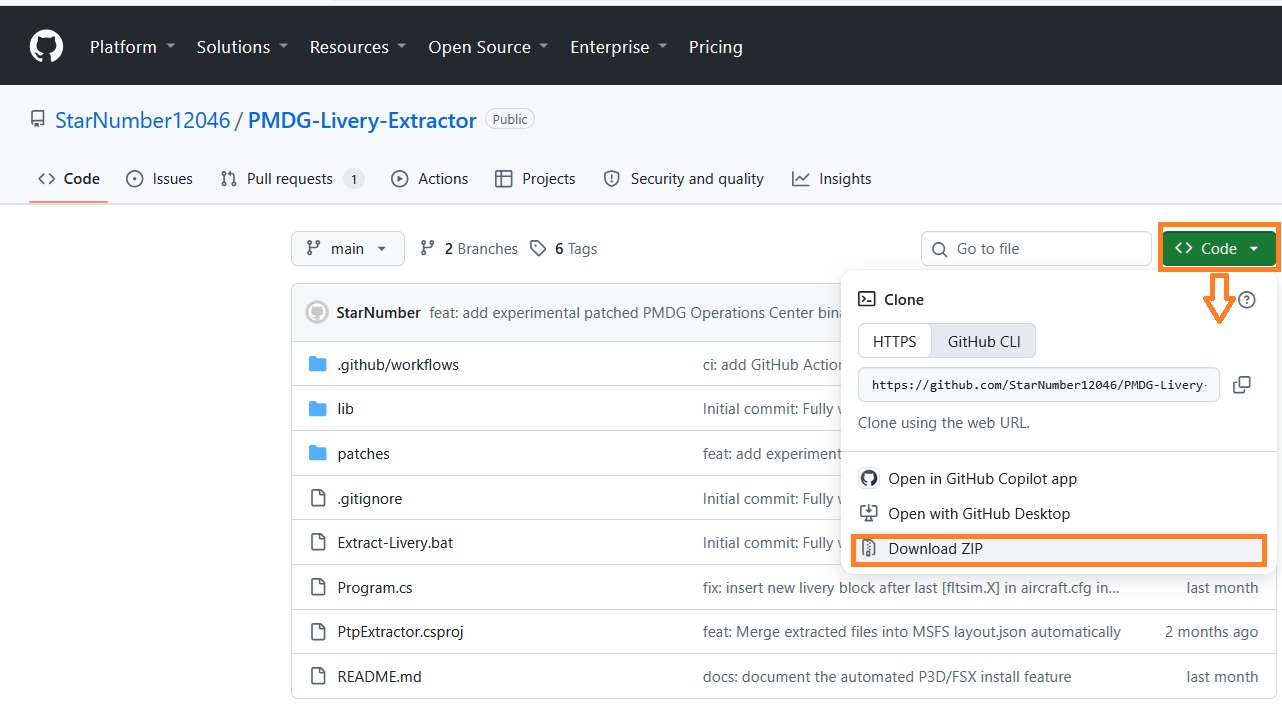This screenshot has height=706, width=1282.
Task: Click the Issues tab circle icon
Action: (135, 179)
